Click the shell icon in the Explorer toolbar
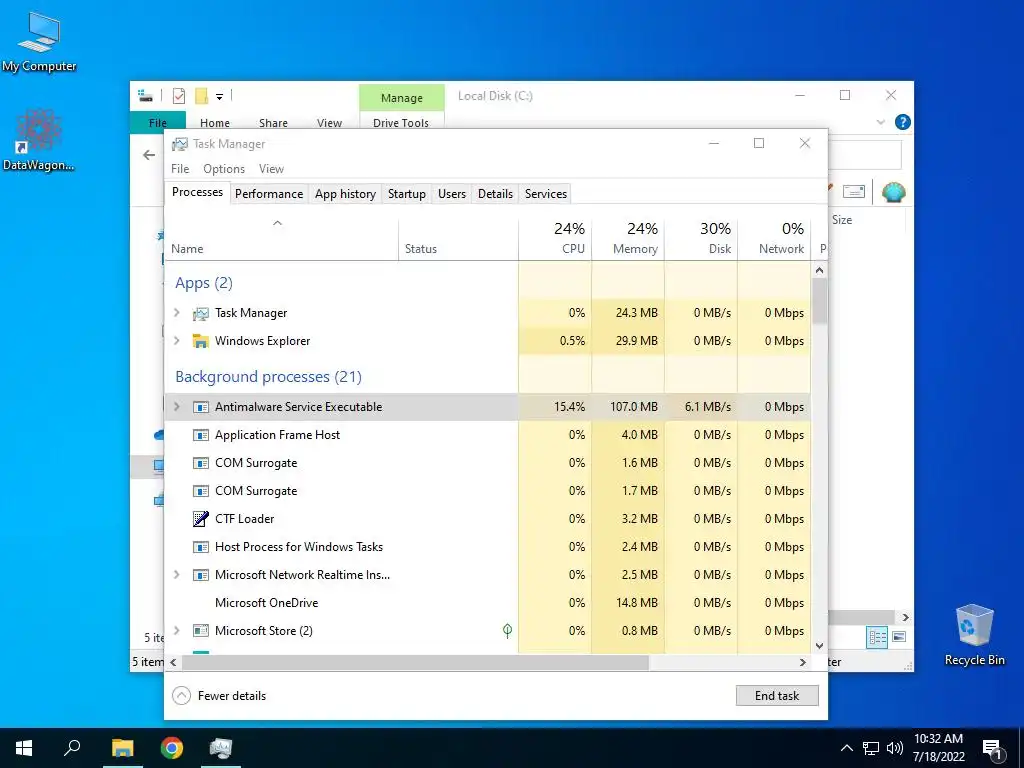The height and width of the screenshot is (768, 1024). pyautogui.click(x=893, y=192)
